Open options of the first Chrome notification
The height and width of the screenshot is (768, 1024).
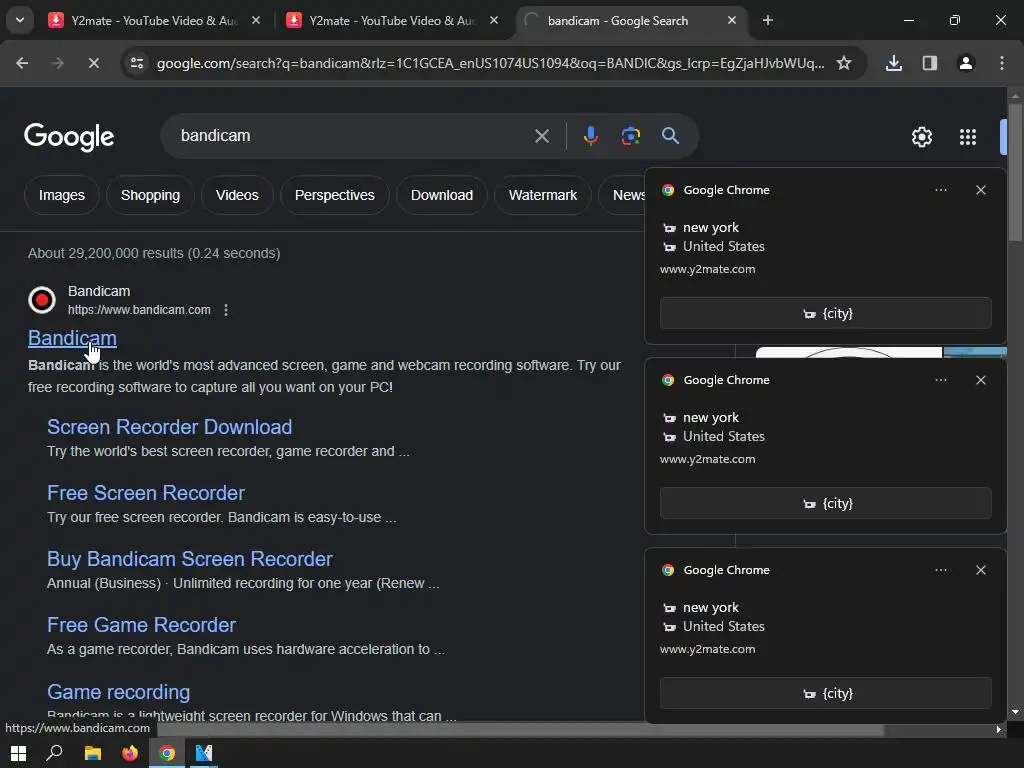click(940, 190)
